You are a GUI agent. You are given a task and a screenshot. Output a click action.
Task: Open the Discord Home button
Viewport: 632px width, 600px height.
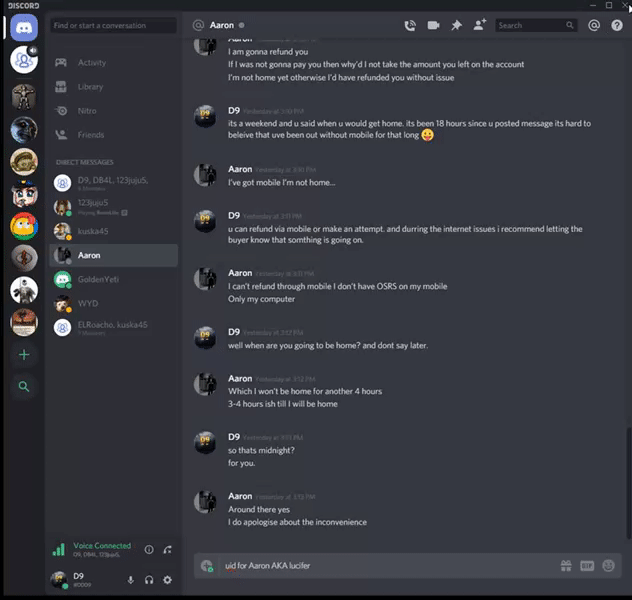(x=24, y=28)
